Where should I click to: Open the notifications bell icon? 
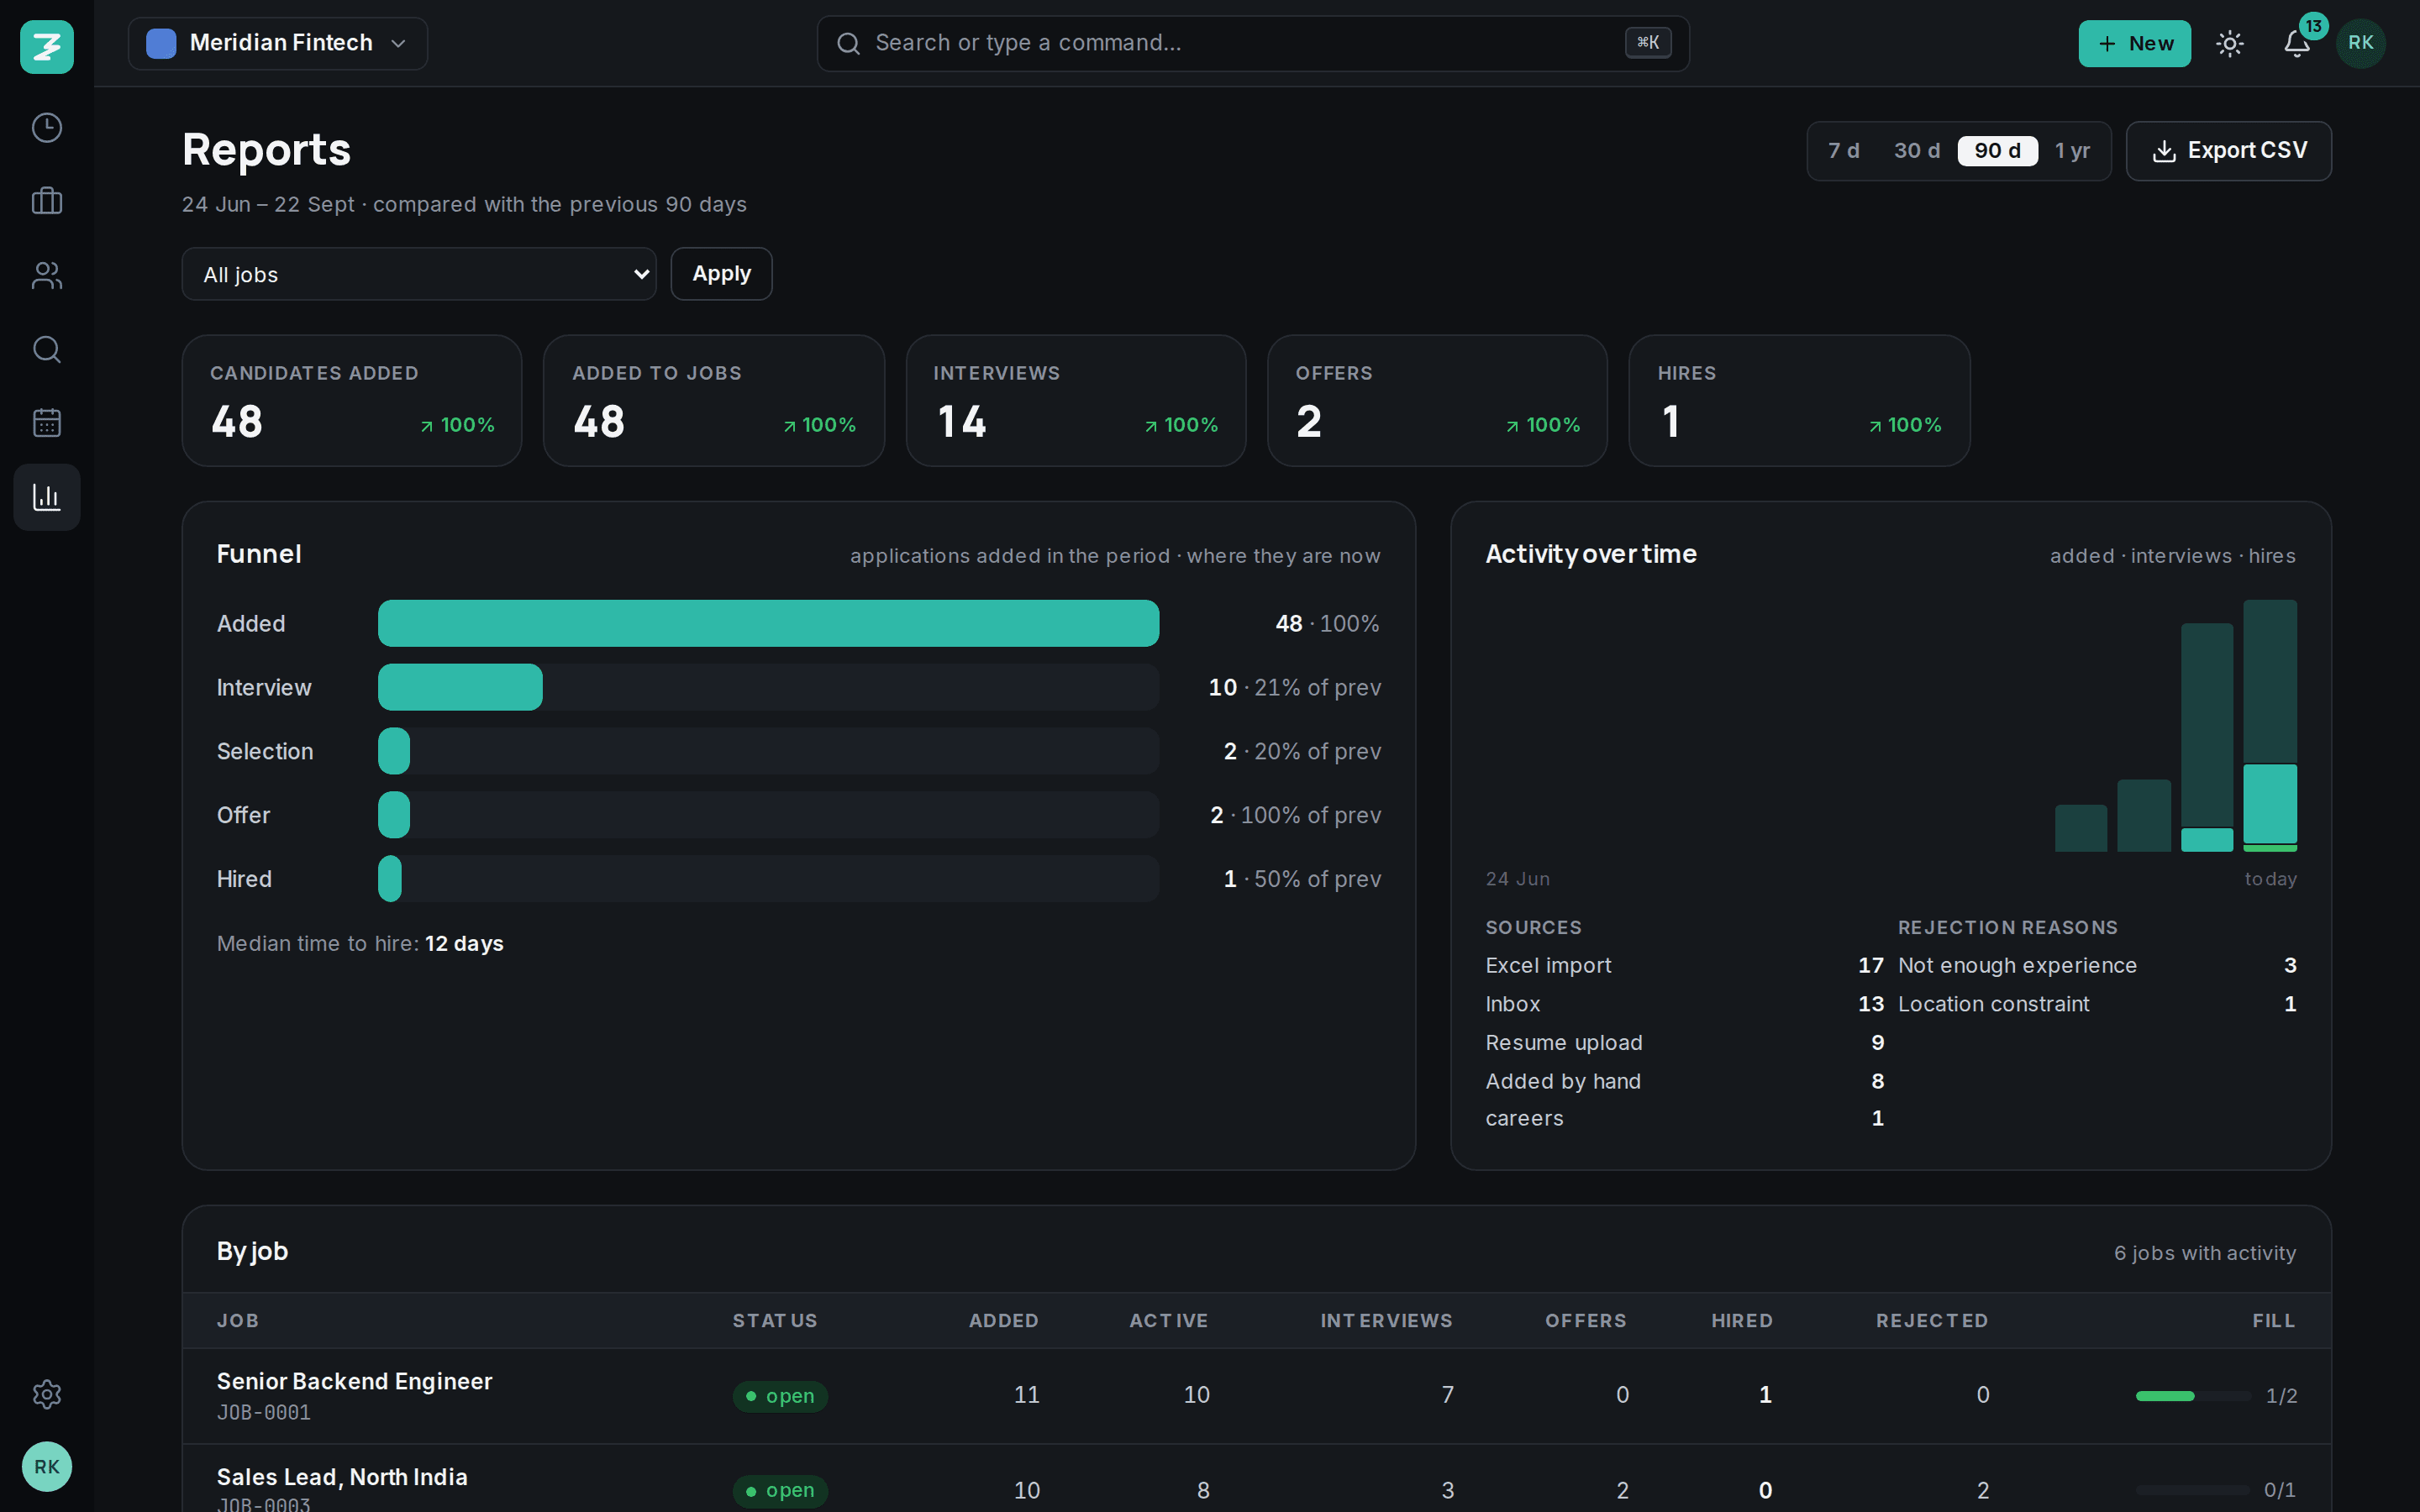[2297, 43]
